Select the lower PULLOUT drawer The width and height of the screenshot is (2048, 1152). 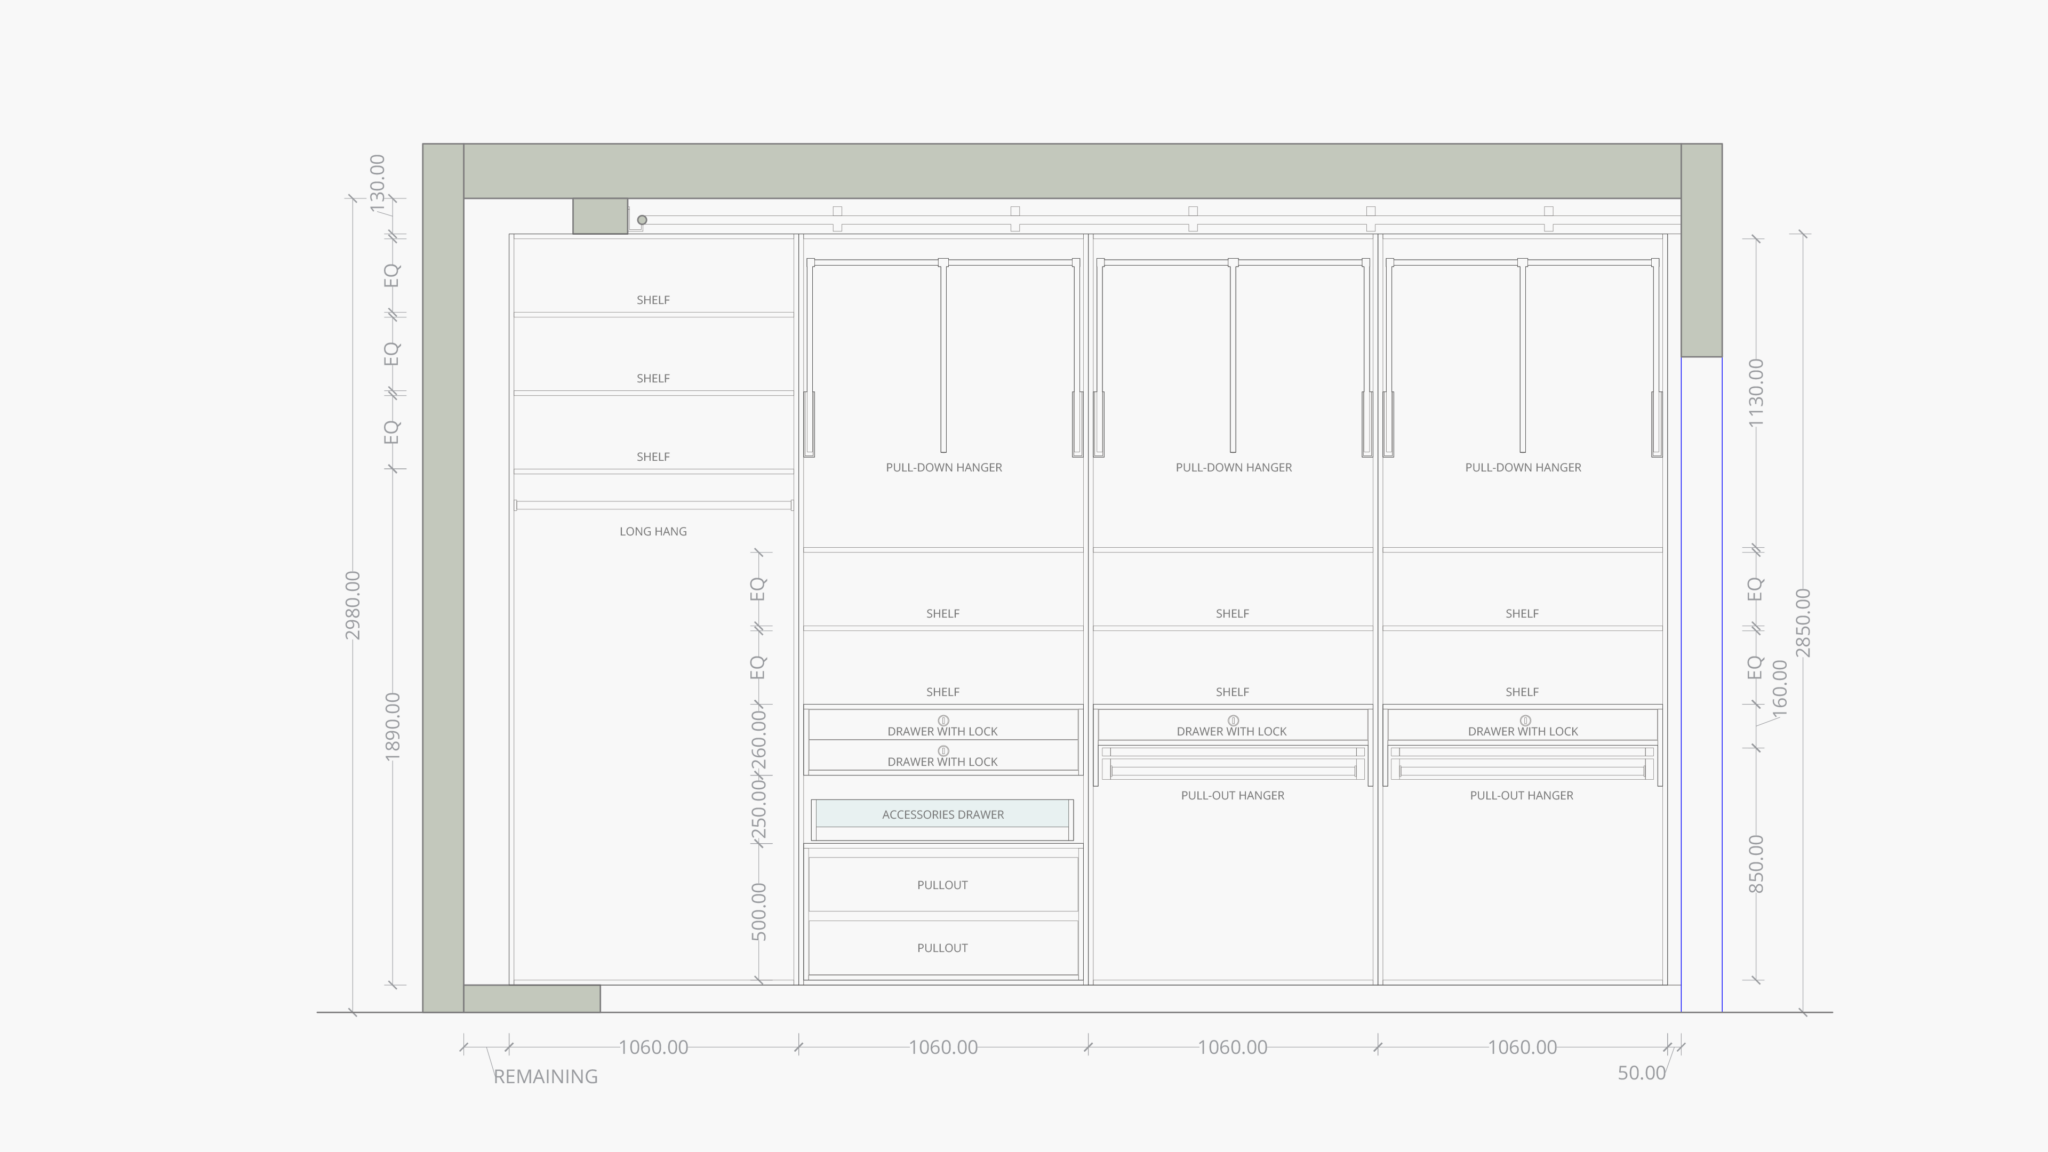point(942,948)
